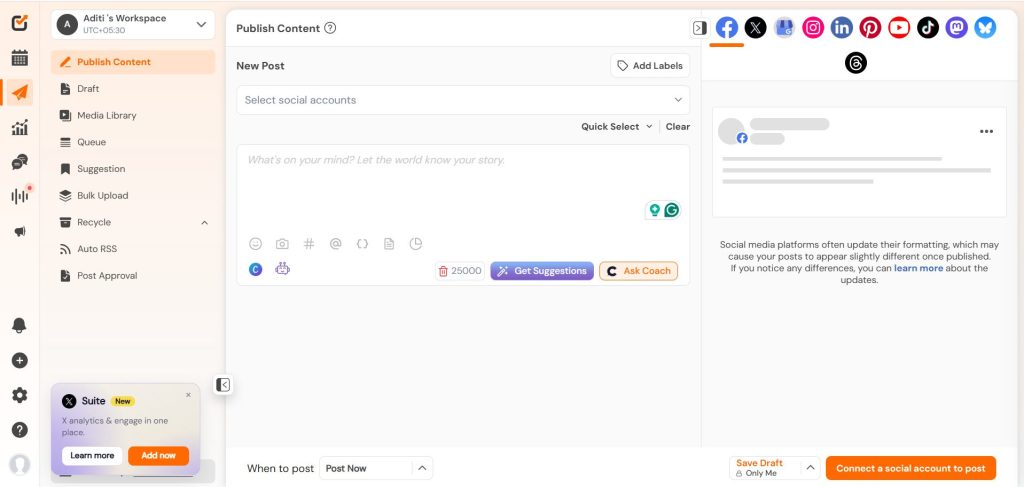This screenshot has width=1024, height=487.
Task: Click the app logo at top left
Action: coord(20,23)
